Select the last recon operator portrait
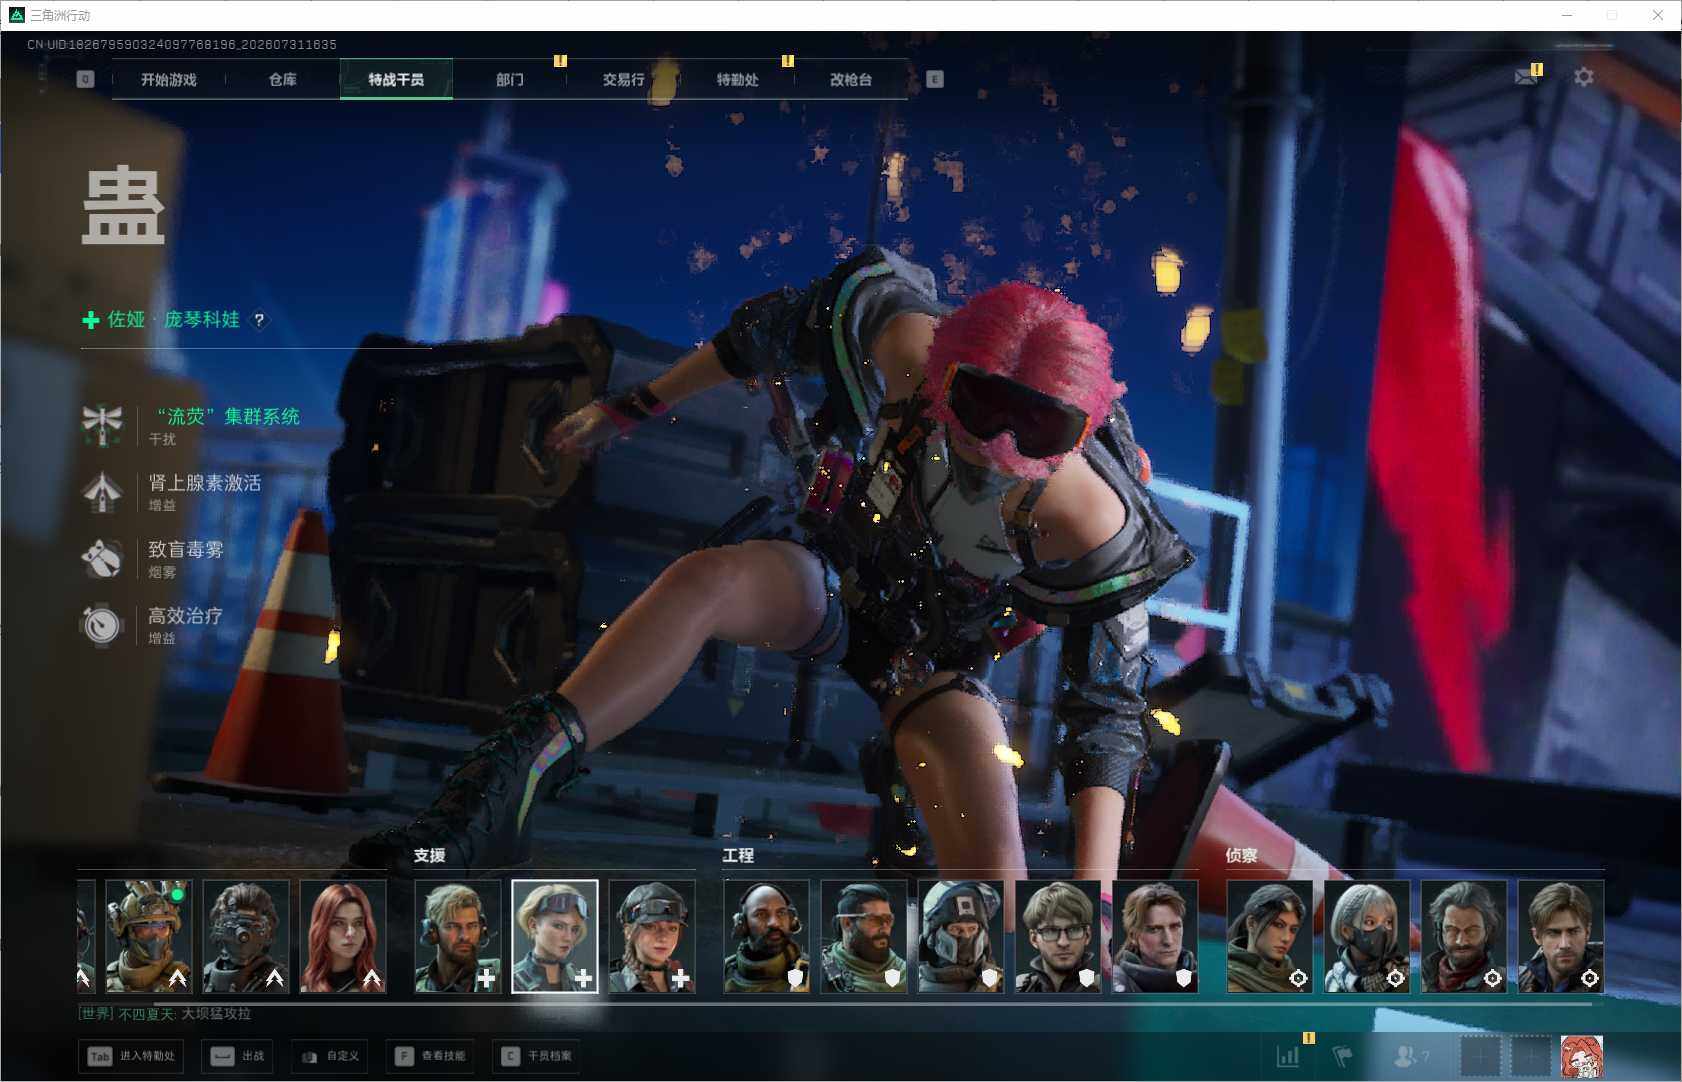The height and width of the screenshot is (1082, 1682). coord(1561,937)
